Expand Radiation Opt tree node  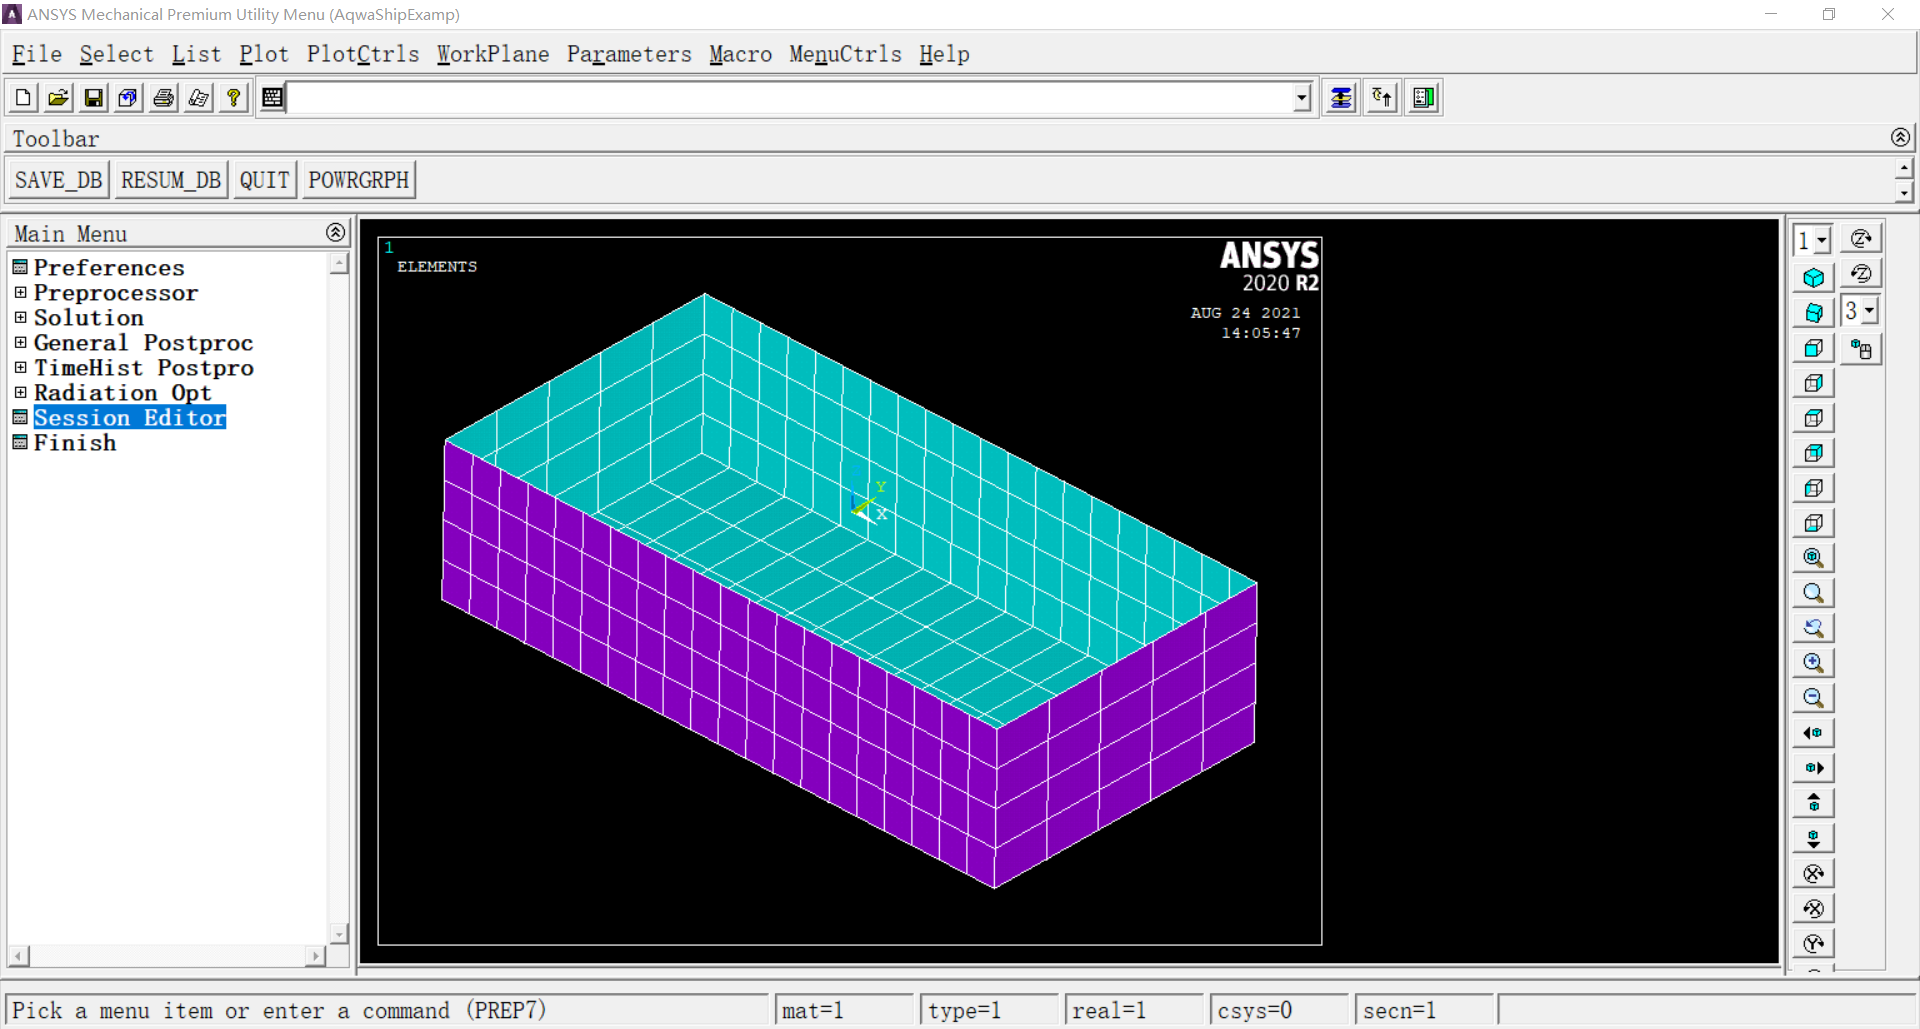[x=20, y=393]
